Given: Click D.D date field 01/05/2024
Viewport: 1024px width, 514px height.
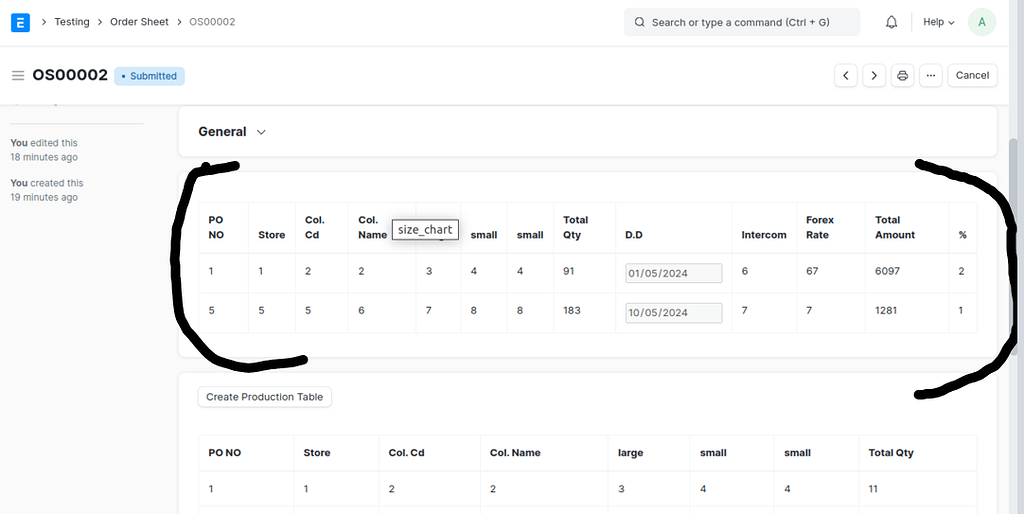Looking at the screenshot, I should [x=674, y=273].
